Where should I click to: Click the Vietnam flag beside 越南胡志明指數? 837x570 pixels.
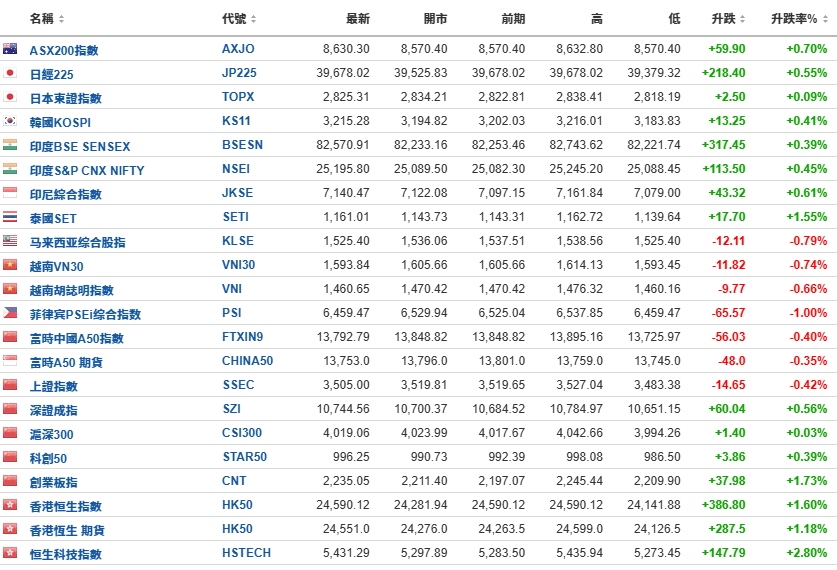10,289
